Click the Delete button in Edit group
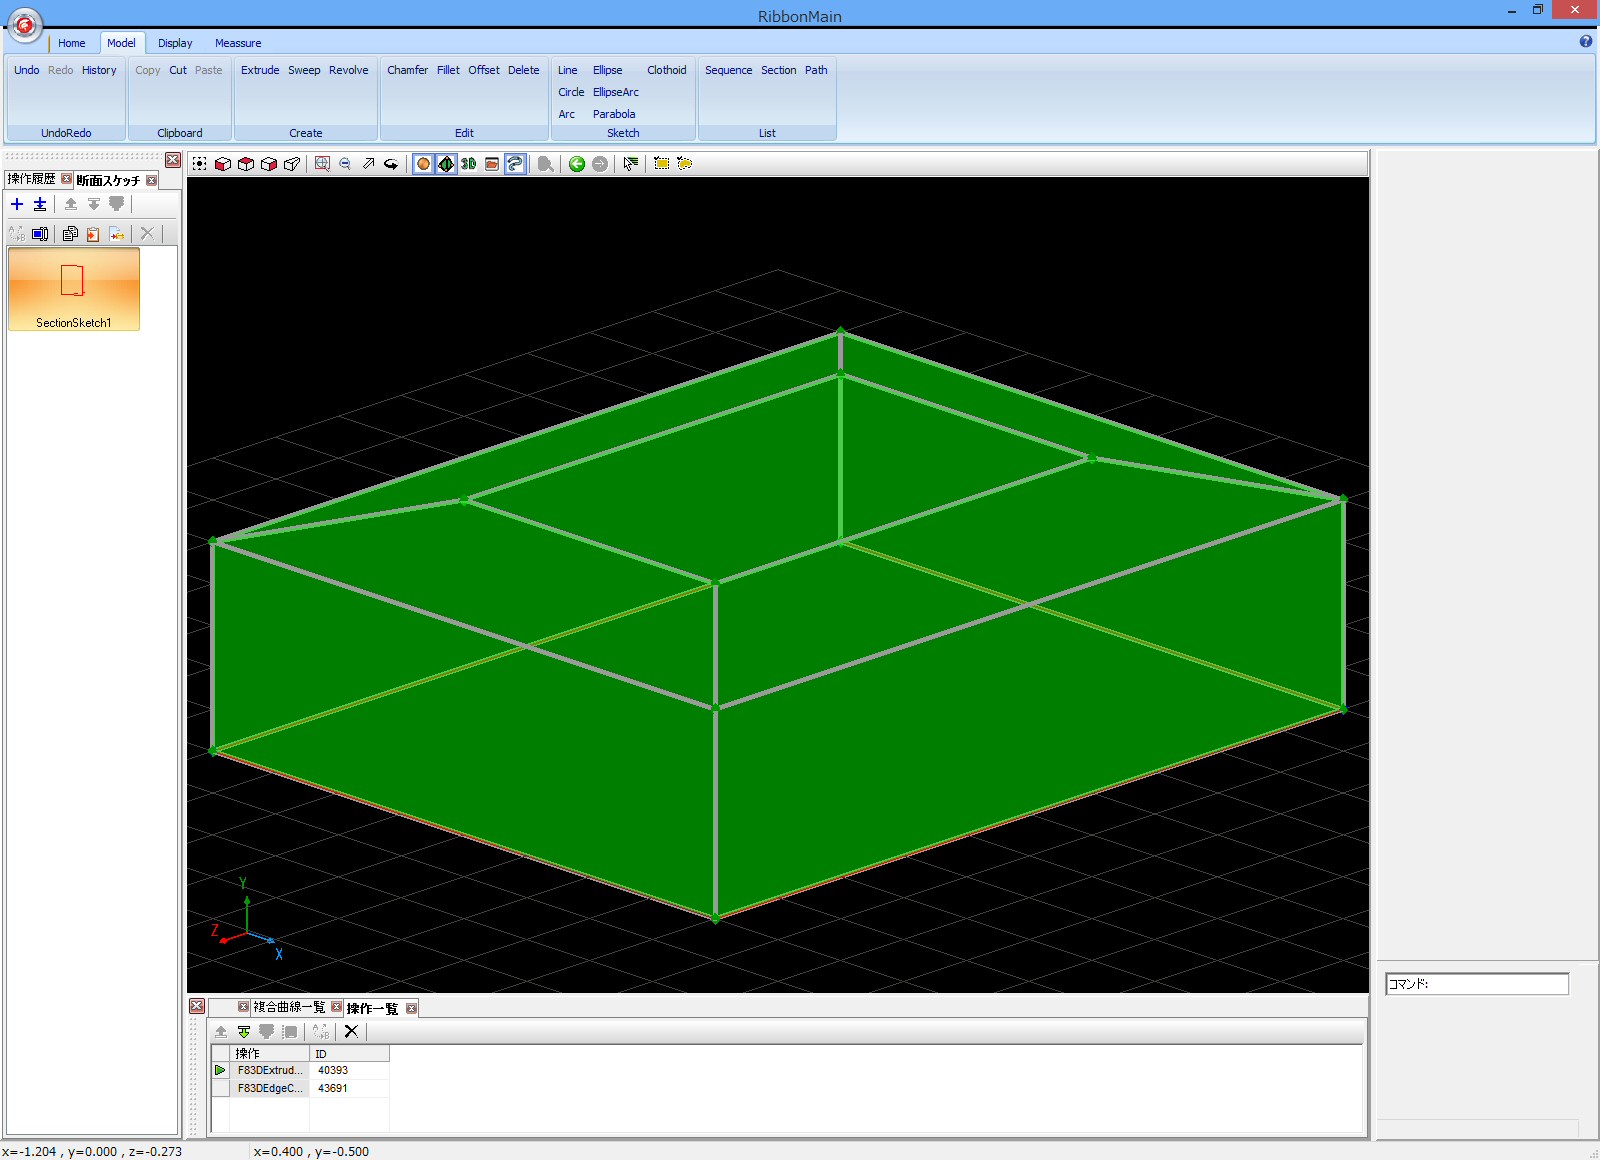The height and width of the screenshot is (1160, 1600). point(523,70)
